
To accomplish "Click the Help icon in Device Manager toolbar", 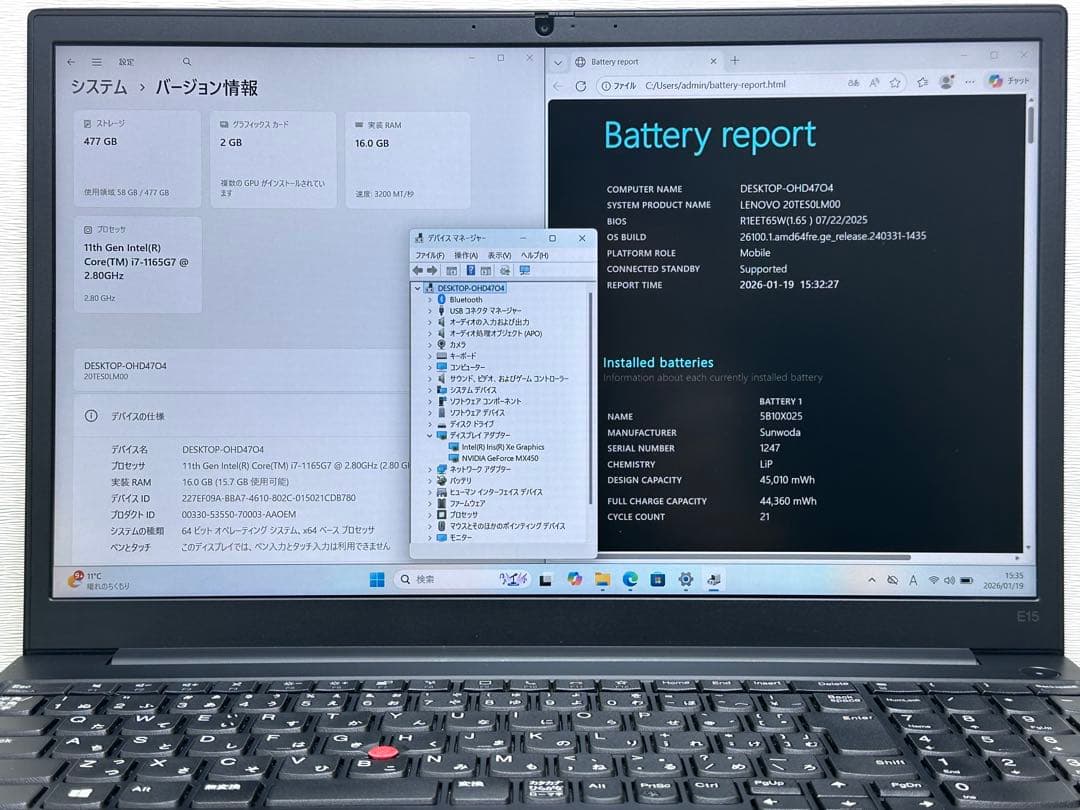I will coord(471,270).
